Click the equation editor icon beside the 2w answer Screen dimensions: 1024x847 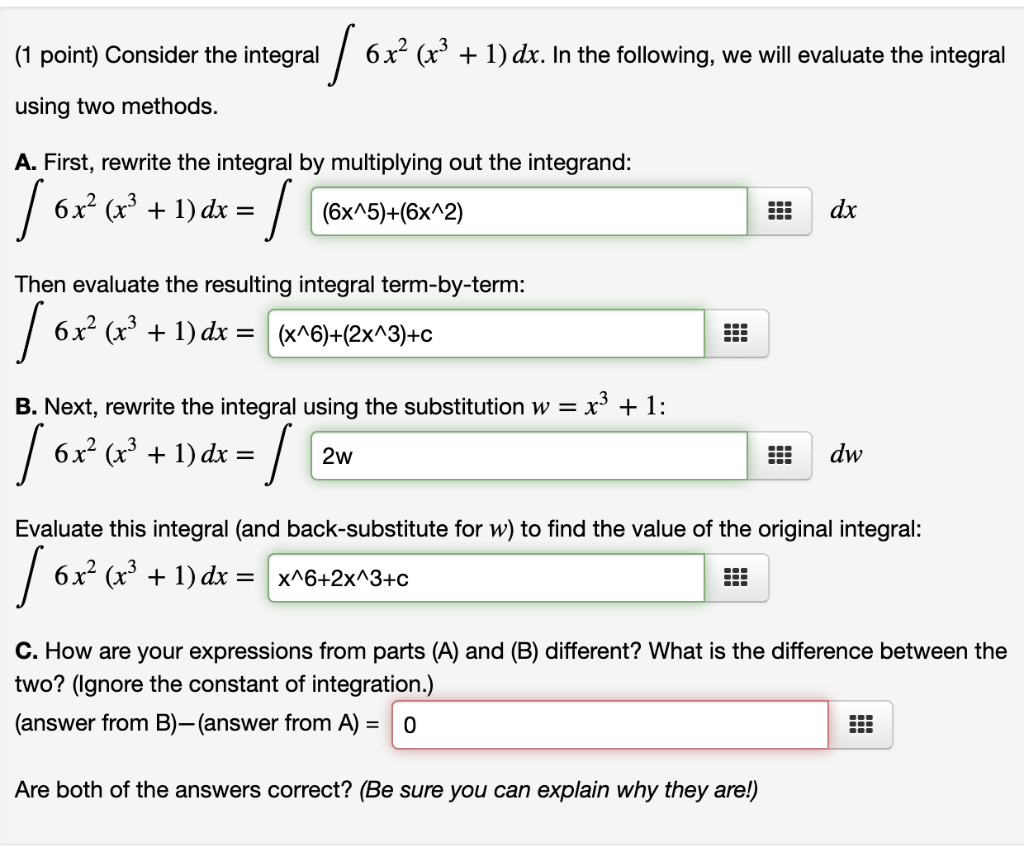pos(781,454)
